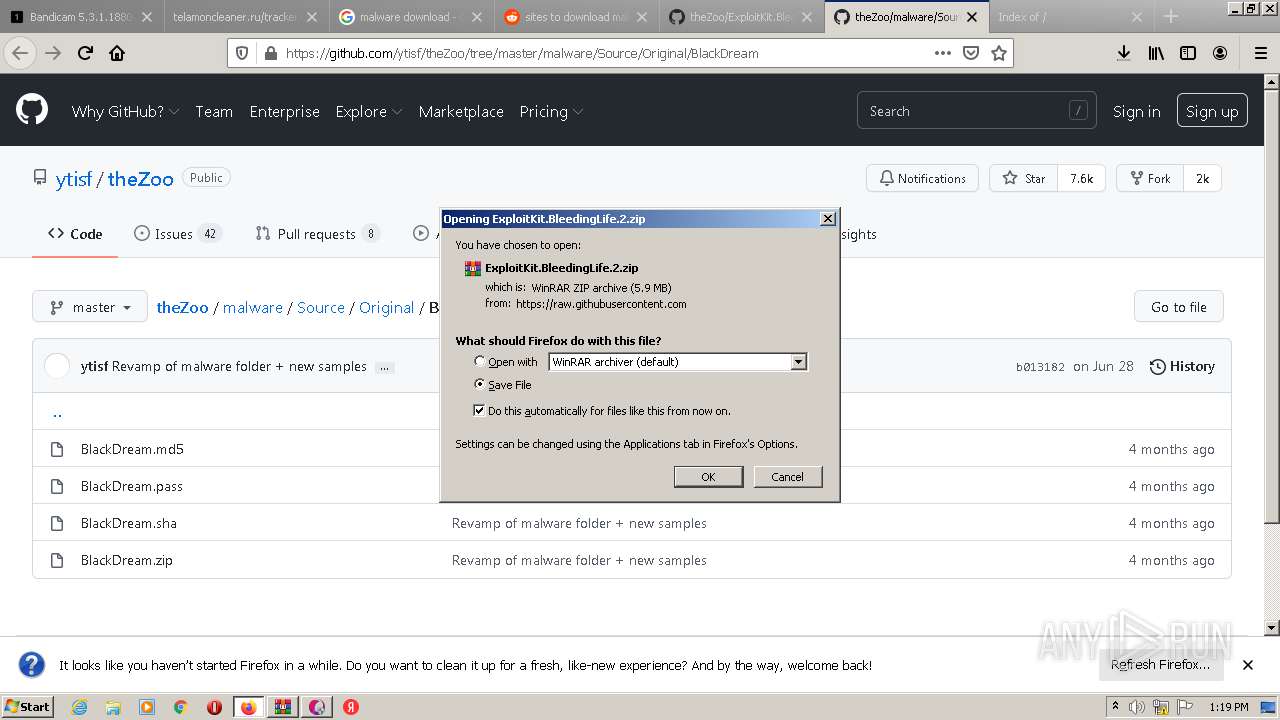This screenshot has height=720, width=1280.
Task: Save page to Pocket icon
Action: pos(970,53)
